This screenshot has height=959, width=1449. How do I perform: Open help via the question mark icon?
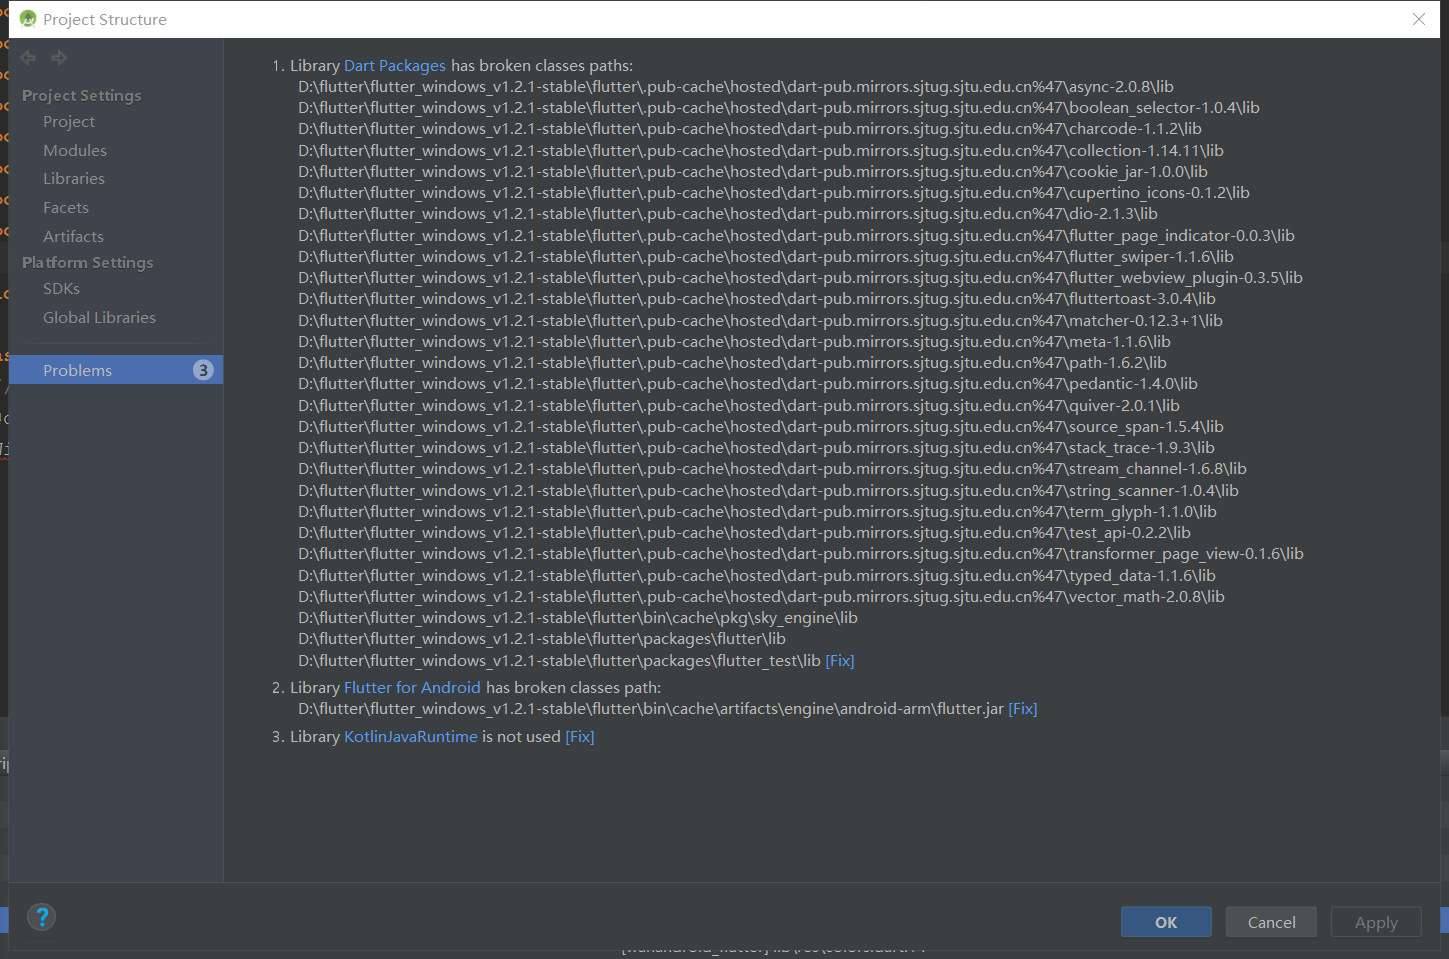pos(41,916)
